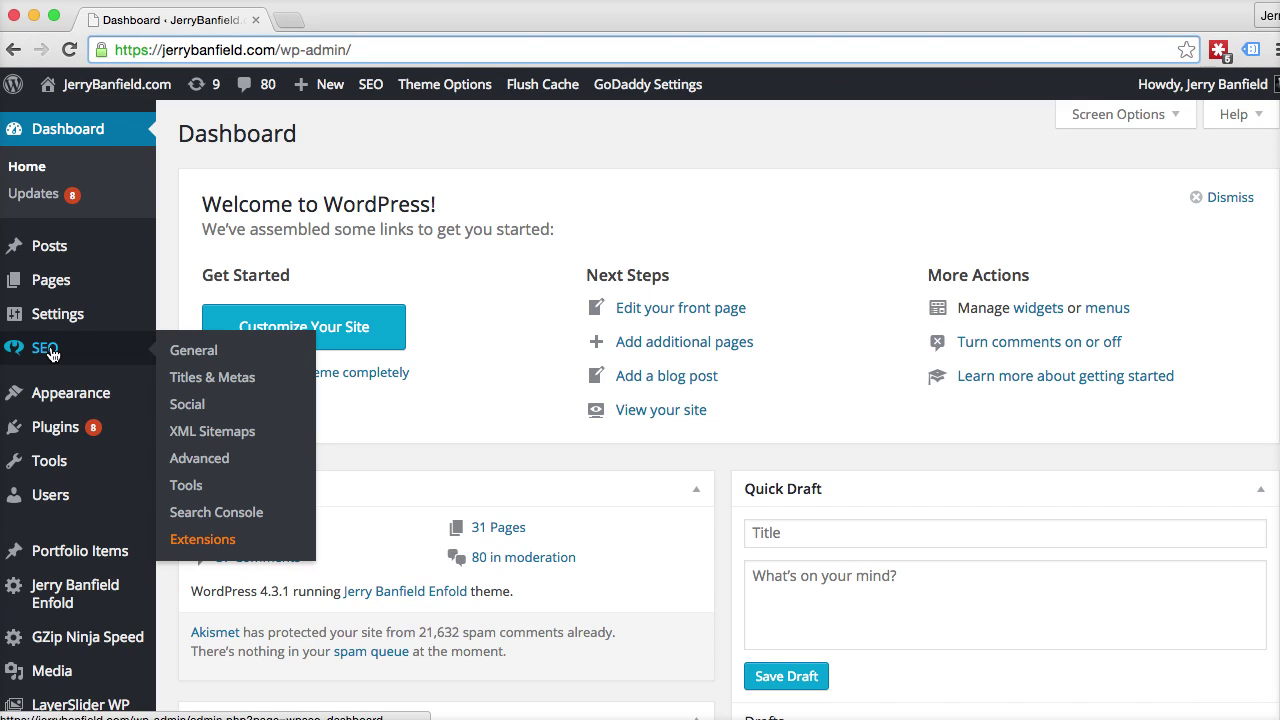Click the Customize Your Site button
This screenshot has height=720, width=1280.
click(x=304, y=327)
